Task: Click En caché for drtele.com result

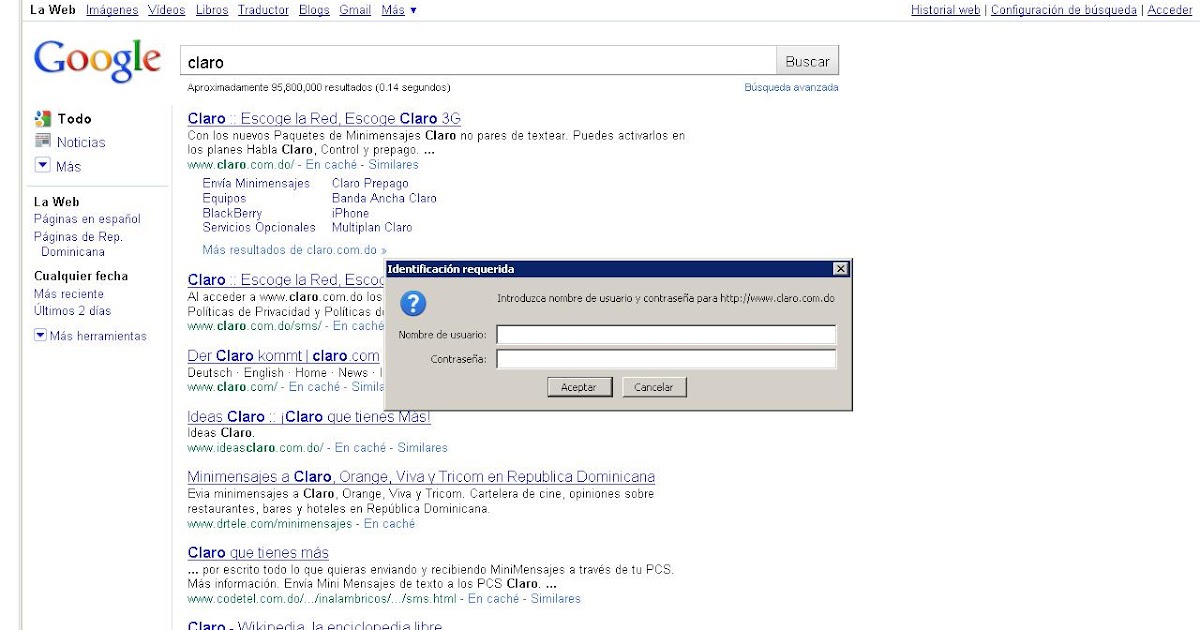Action: (389, 524)
